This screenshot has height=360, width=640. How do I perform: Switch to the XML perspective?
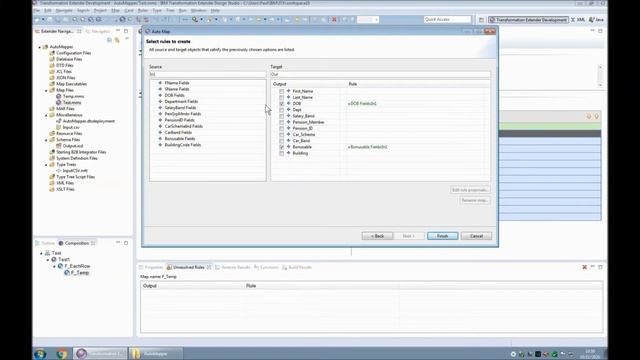pyautogui.click(x=578, y=20)
